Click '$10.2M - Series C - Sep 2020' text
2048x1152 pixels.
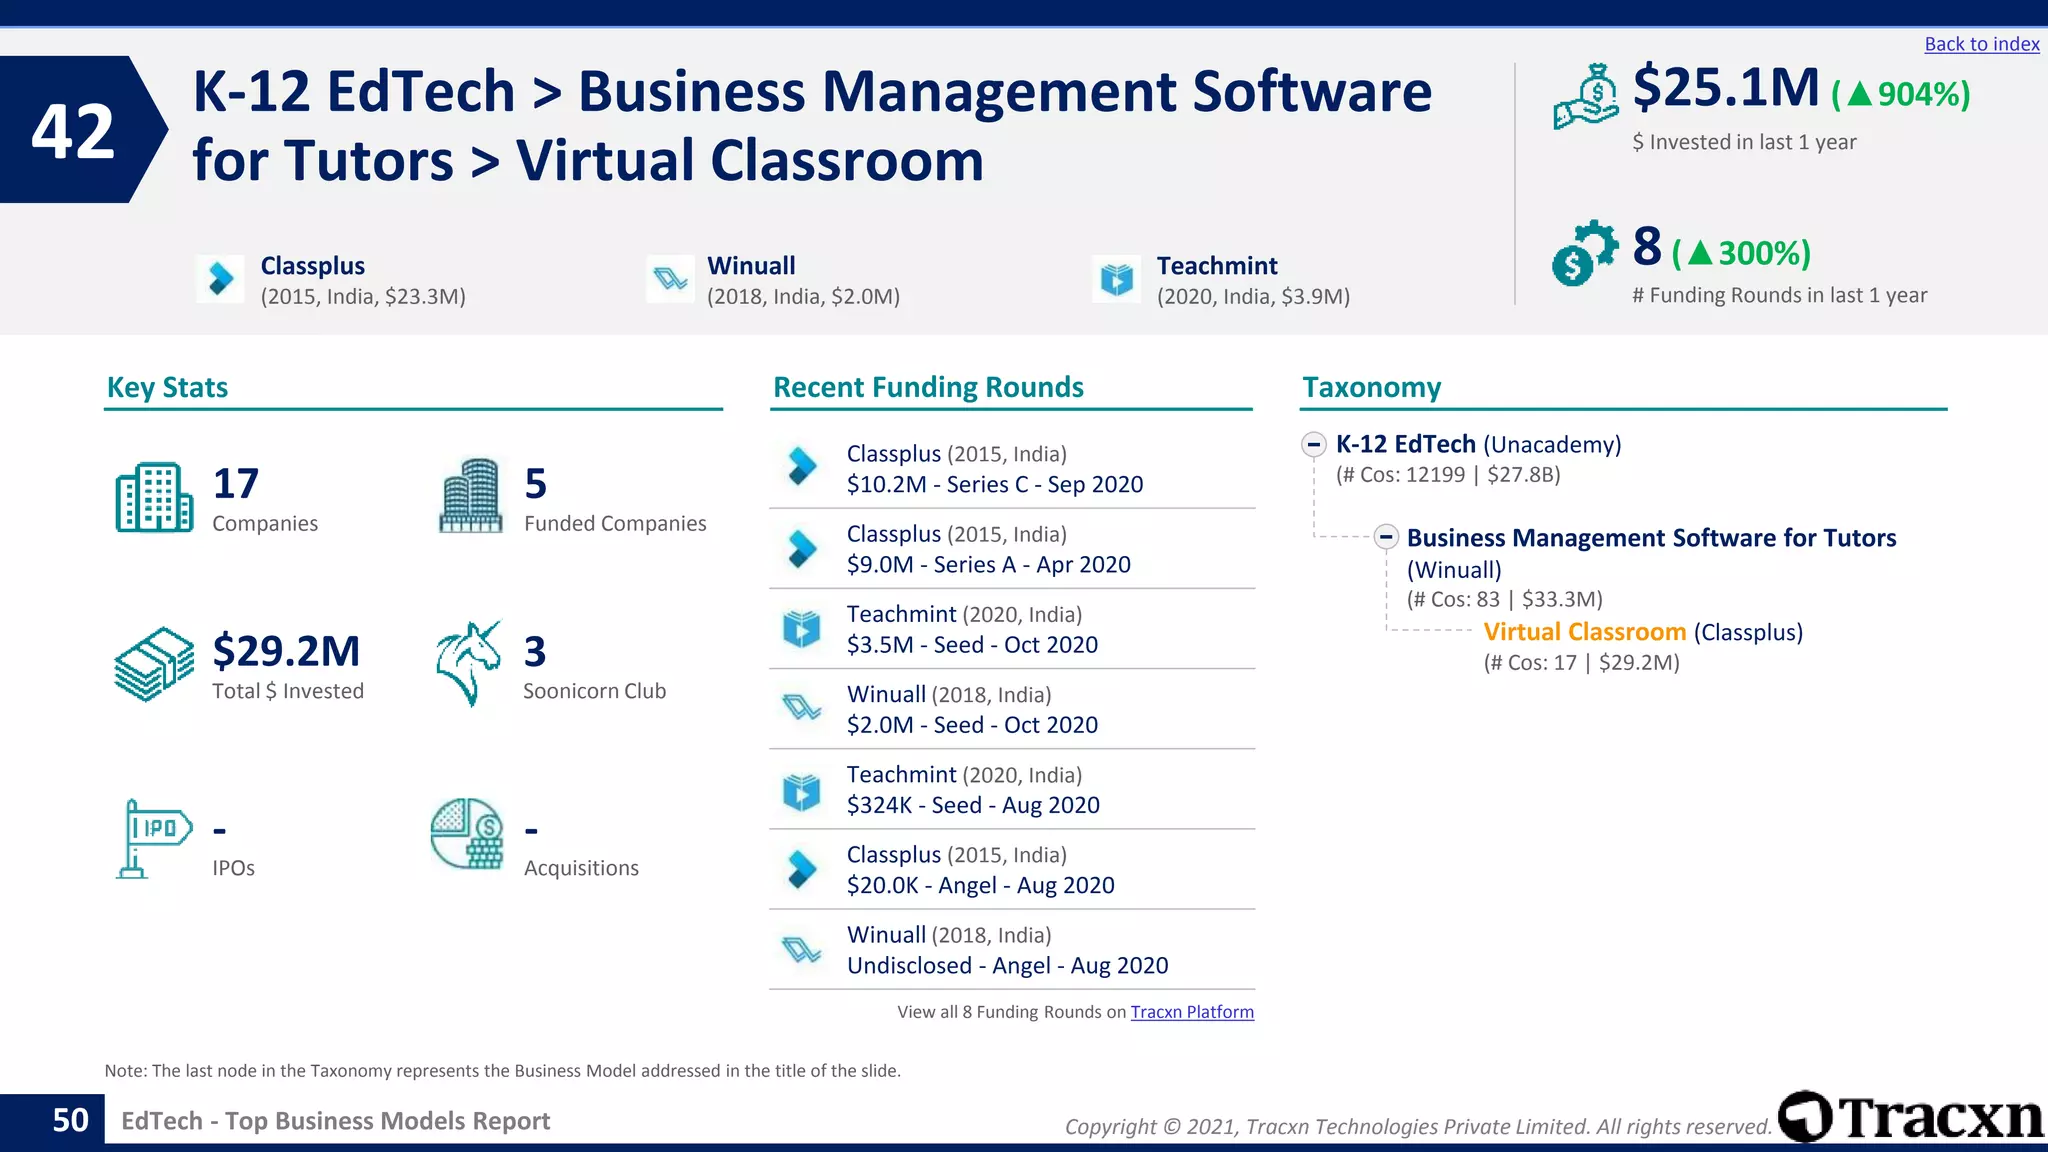pyautogui.click(x=995, y=485)
